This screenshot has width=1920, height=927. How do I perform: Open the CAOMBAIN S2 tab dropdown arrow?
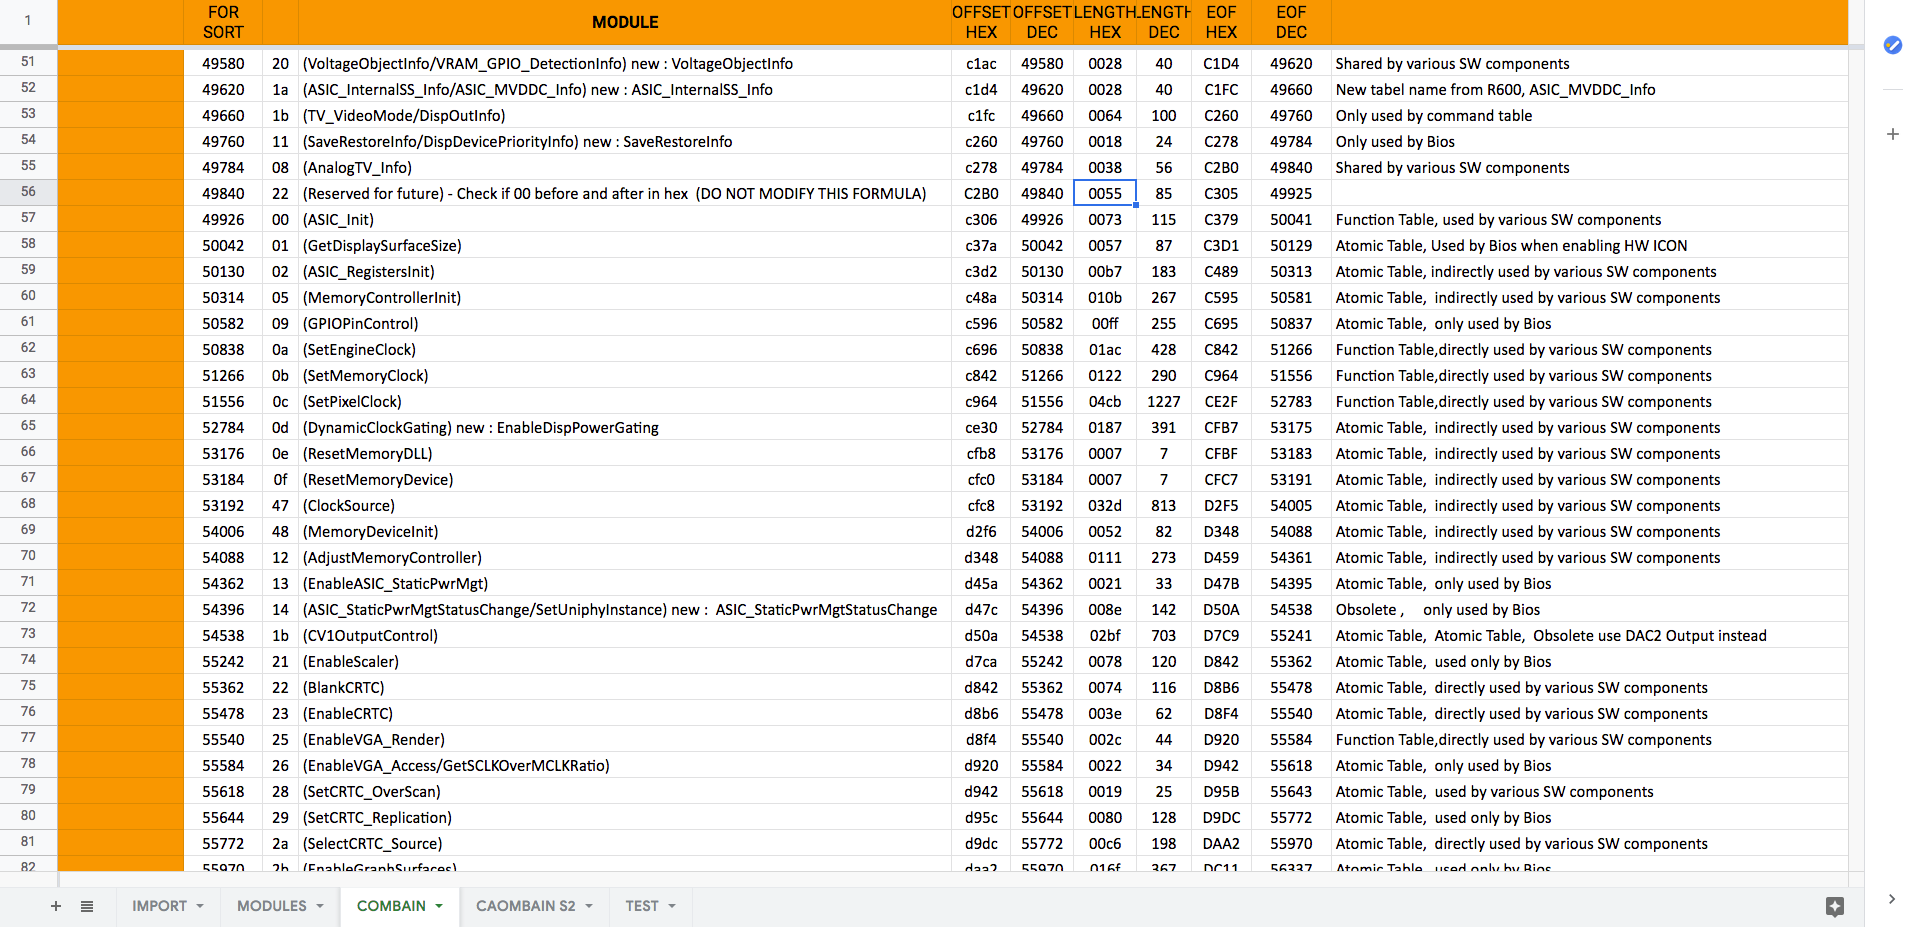589,906
